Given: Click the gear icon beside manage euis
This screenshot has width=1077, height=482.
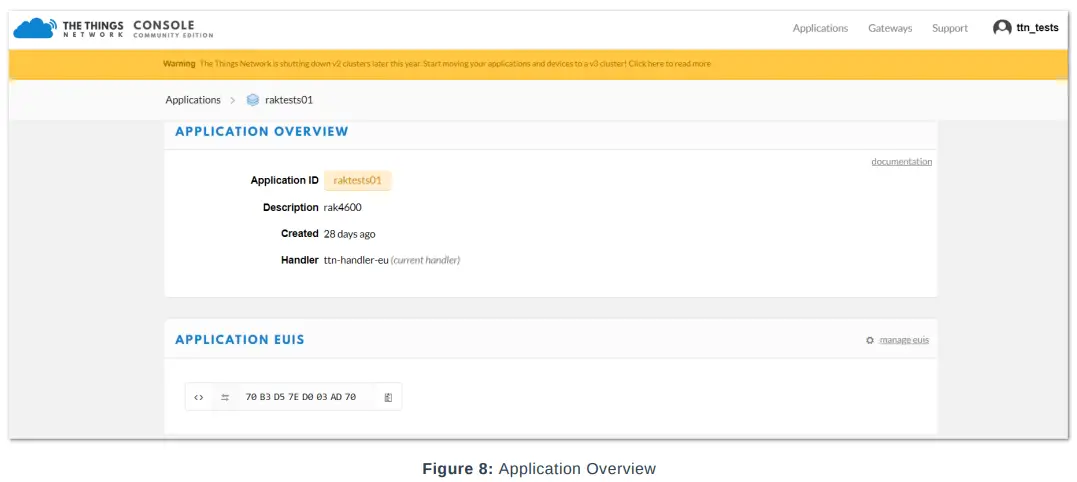Looking at the screenshot, I should [x=870, y=341].
